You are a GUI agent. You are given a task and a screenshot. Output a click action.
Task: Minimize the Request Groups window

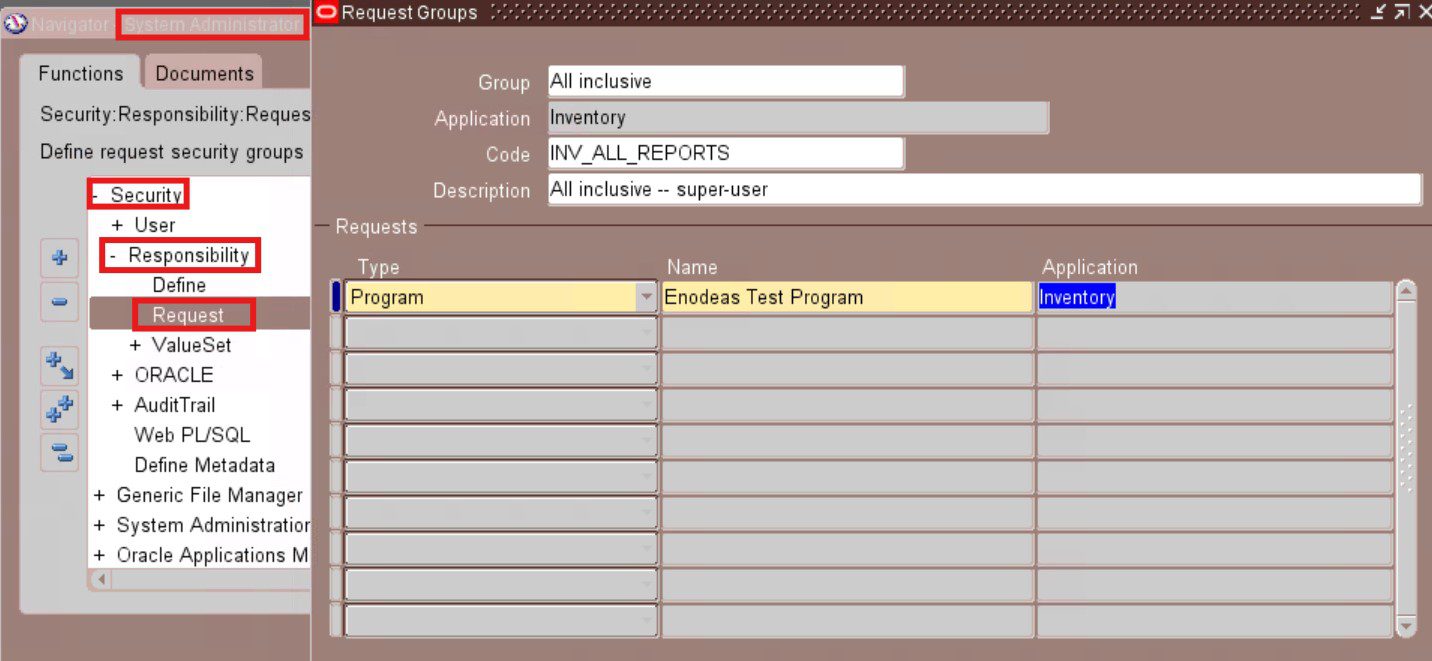[x=1379, y=12]
